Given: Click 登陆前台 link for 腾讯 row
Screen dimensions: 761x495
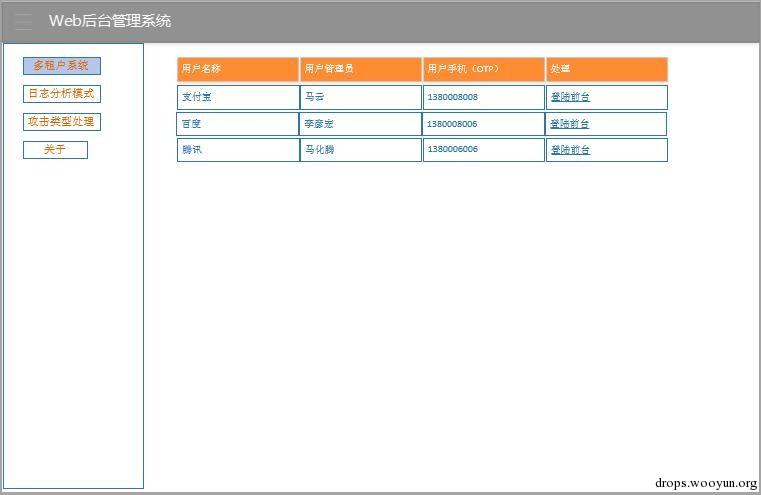Looking at the screenshot, I should pyautogui.click(x=570, y=150).
